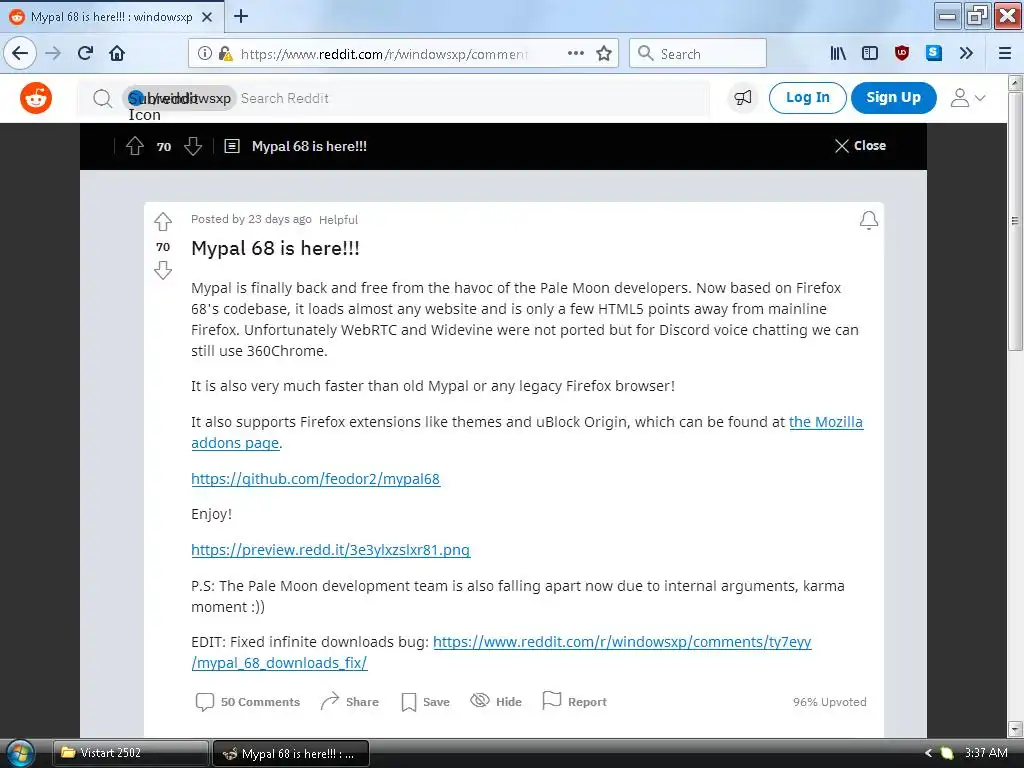This screenshot has width=1024, height=768.
Task: Click the page scrollbar down arrow
Action: click(1015, 729)
